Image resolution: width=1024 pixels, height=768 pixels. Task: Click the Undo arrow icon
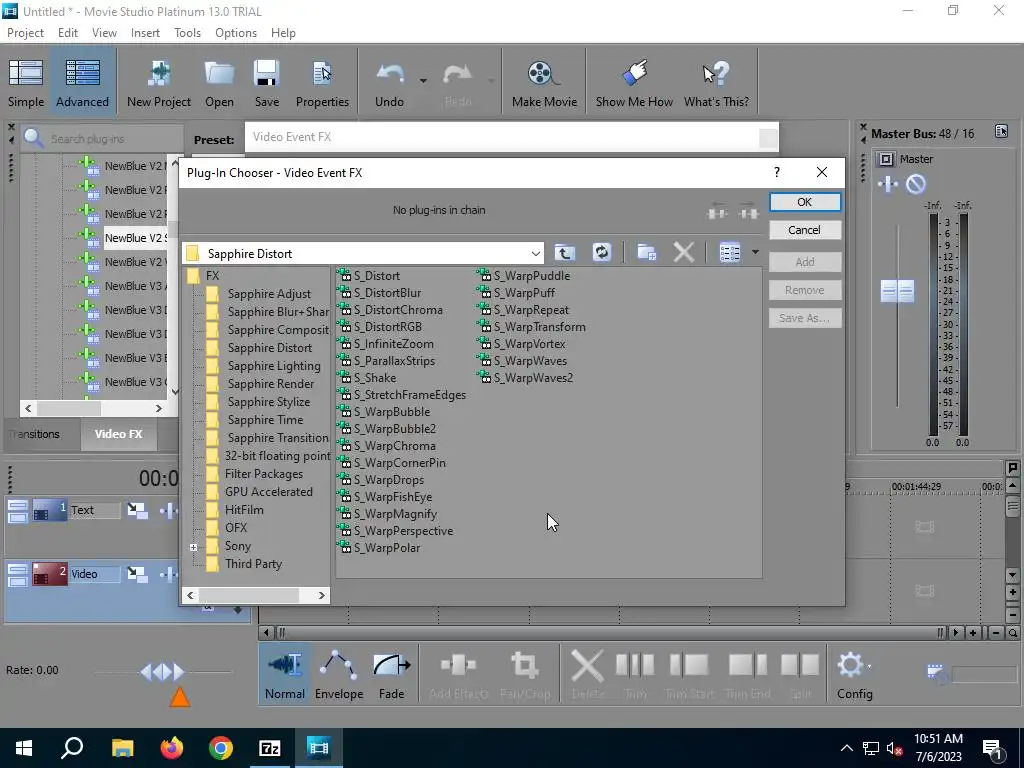tap(390, 74)
